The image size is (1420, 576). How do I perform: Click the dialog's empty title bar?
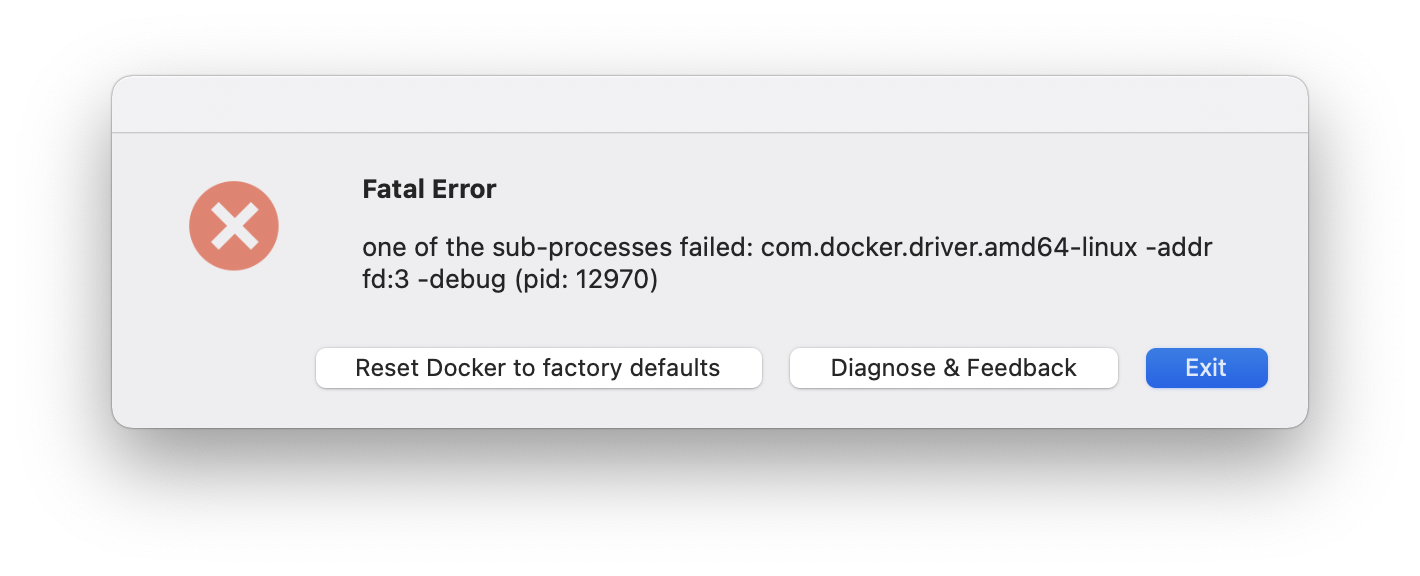pos(709,104)
